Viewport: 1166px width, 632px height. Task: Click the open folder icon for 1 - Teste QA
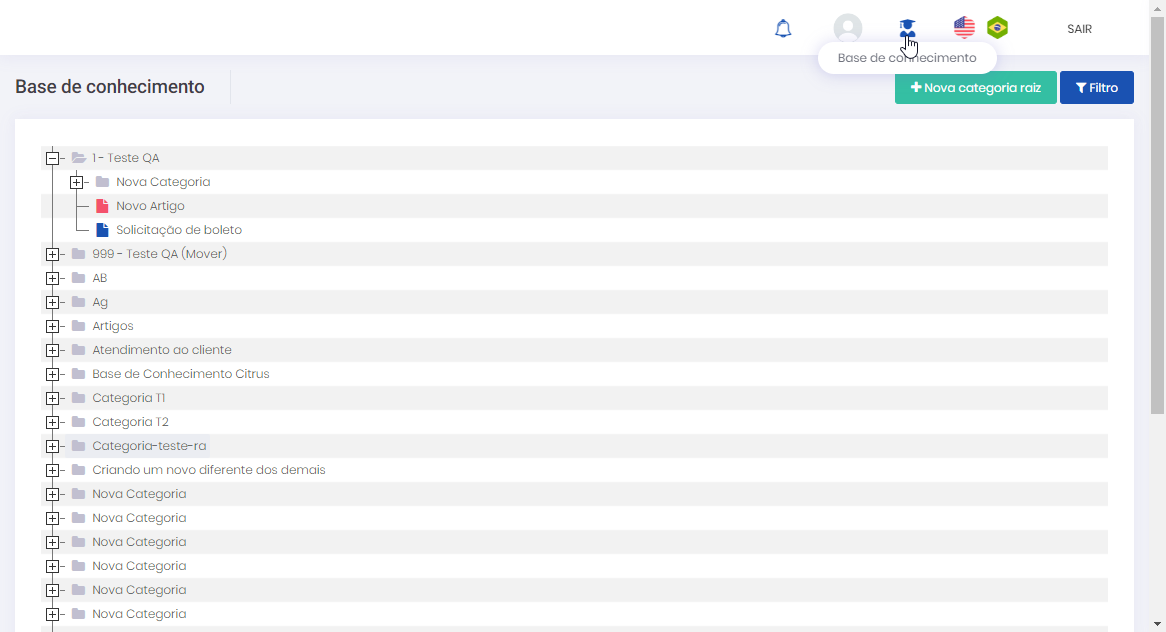(x=78, y=158)
